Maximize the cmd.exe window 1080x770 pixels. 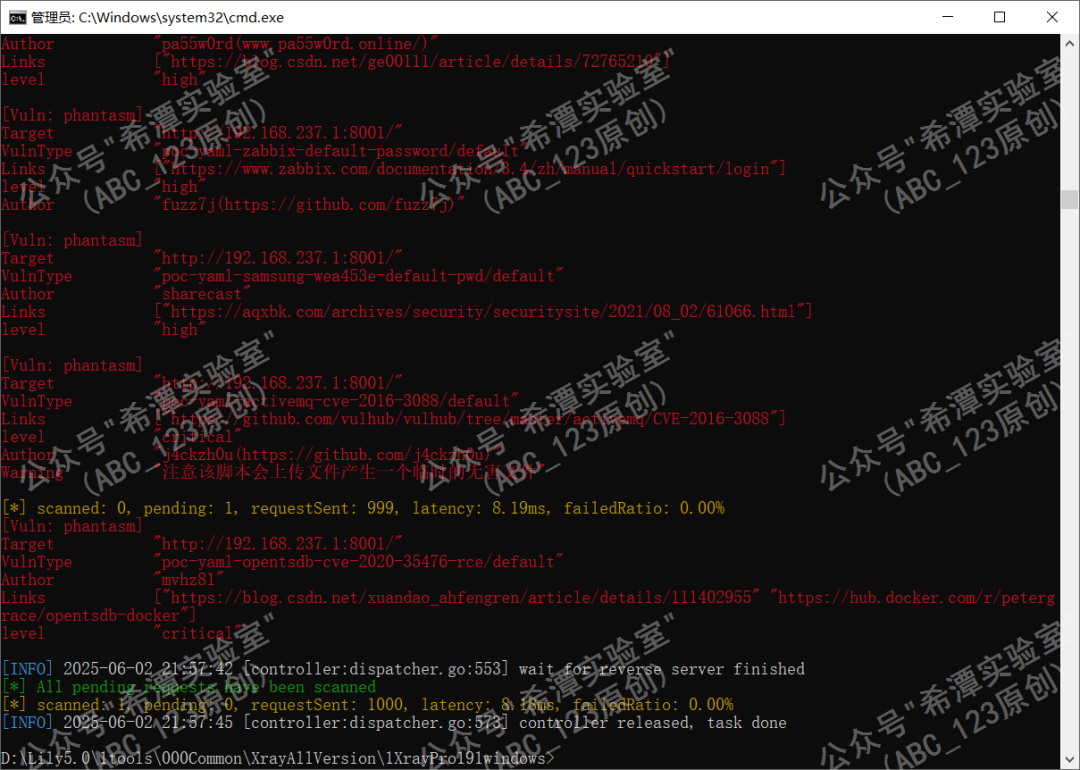tap(999, 17)
